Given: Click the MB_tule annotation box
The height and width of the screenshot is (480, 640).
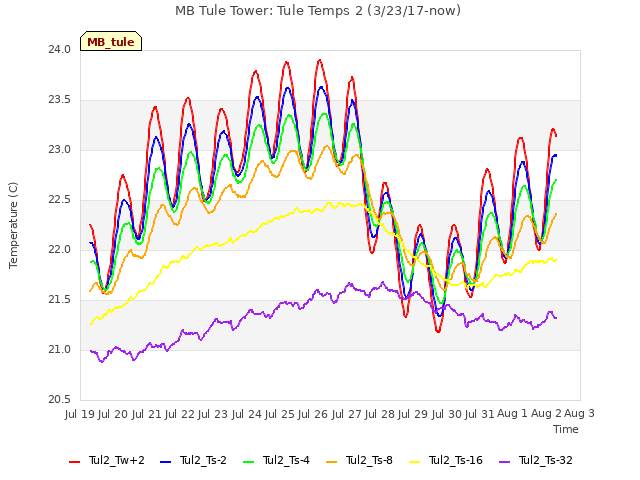Looking at the screenshot, I should pos(111,41).
